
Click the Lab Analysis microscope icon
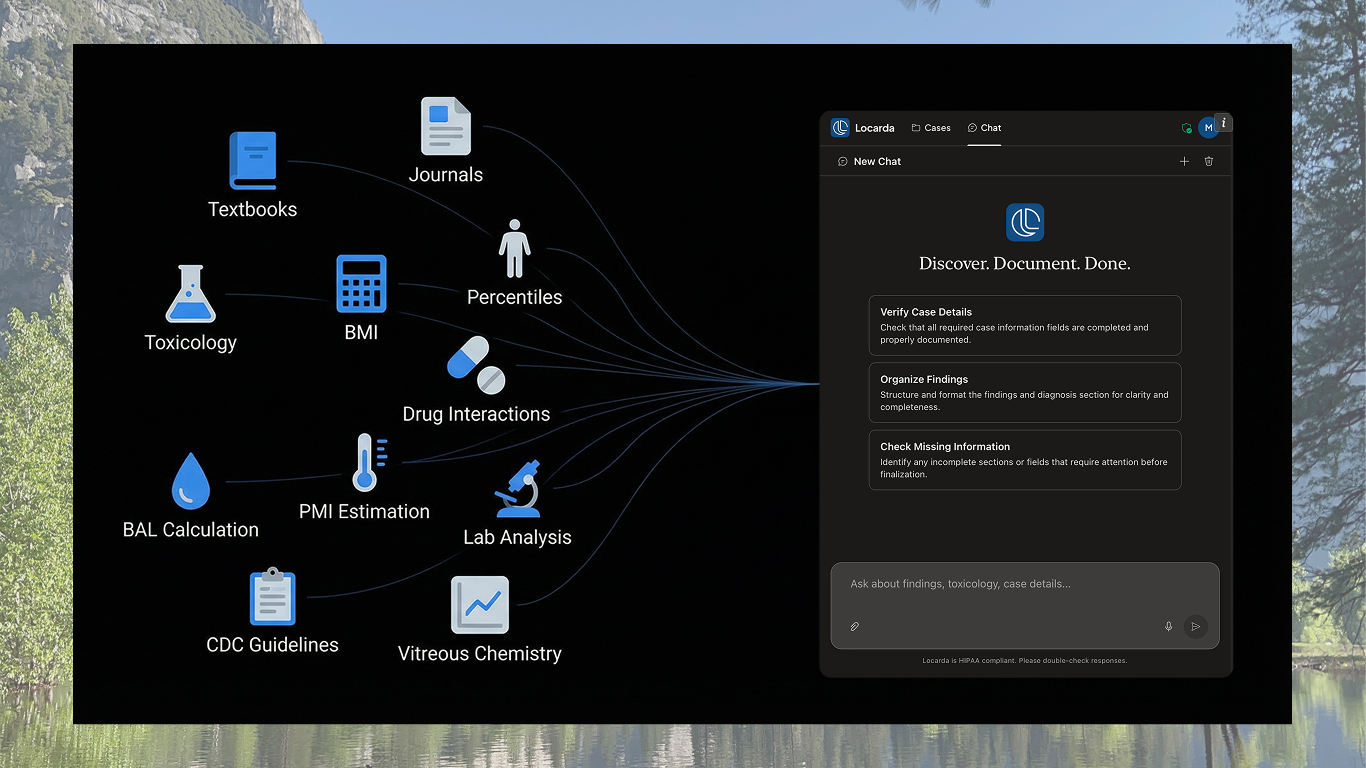click(x=518, y=489)
